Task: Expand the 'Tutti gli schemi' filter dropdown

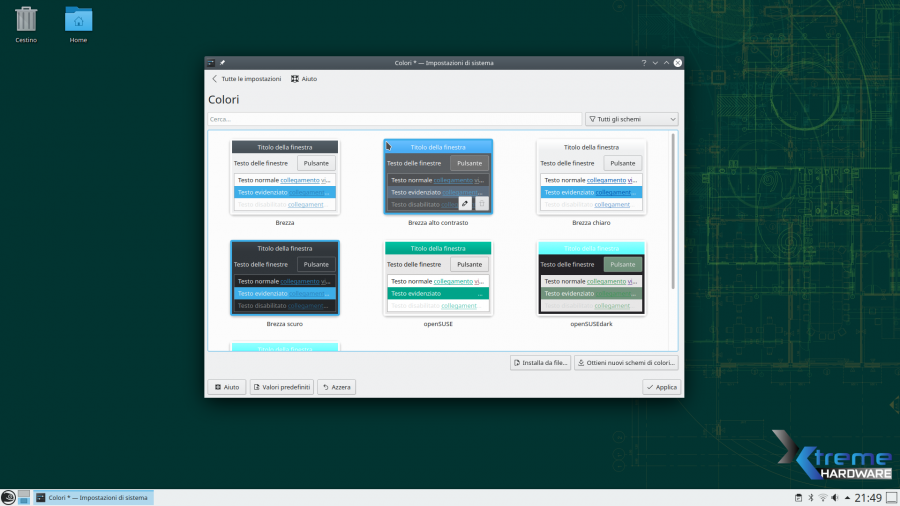Action: (631, 119)
